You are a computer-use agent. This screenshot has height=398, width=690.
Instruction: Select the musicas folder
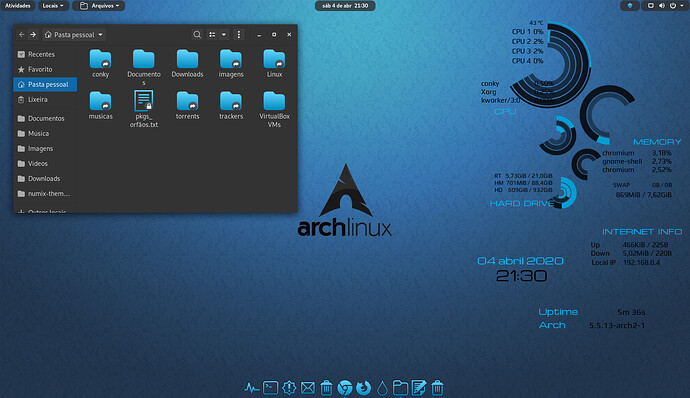100,105
